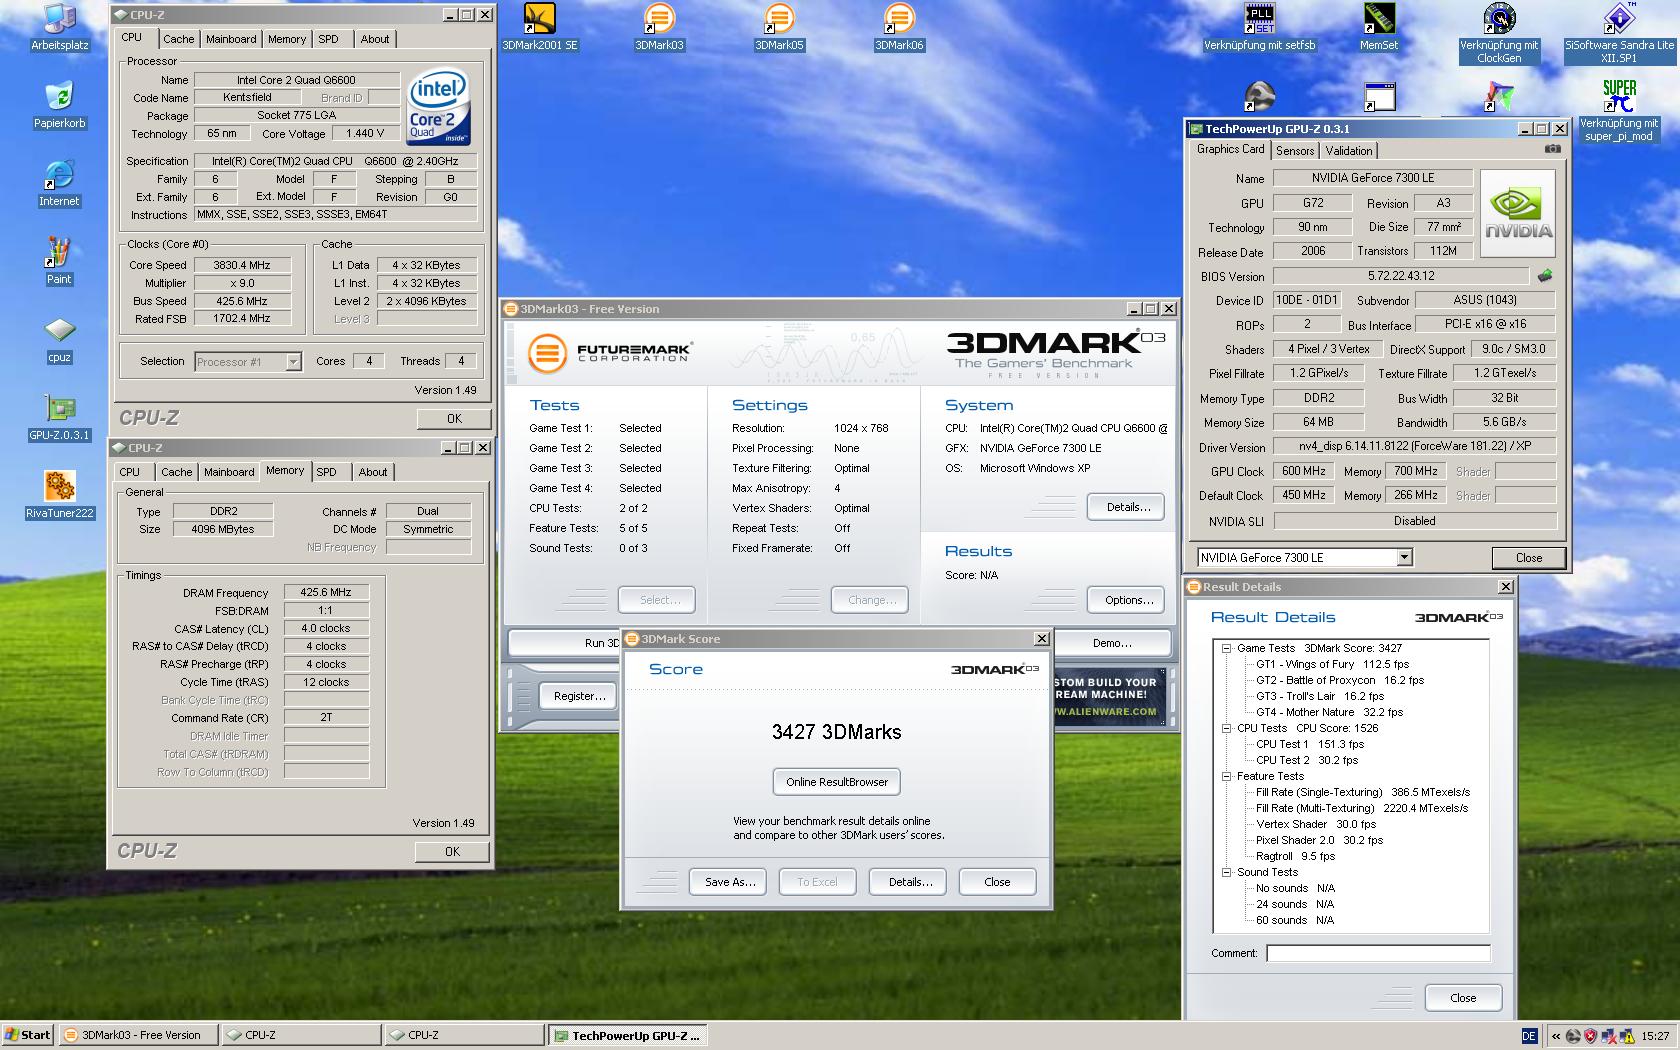Open the ClockGen shortcut icon
This screenshot has height=1050, width=1680.
(1499, 33)
